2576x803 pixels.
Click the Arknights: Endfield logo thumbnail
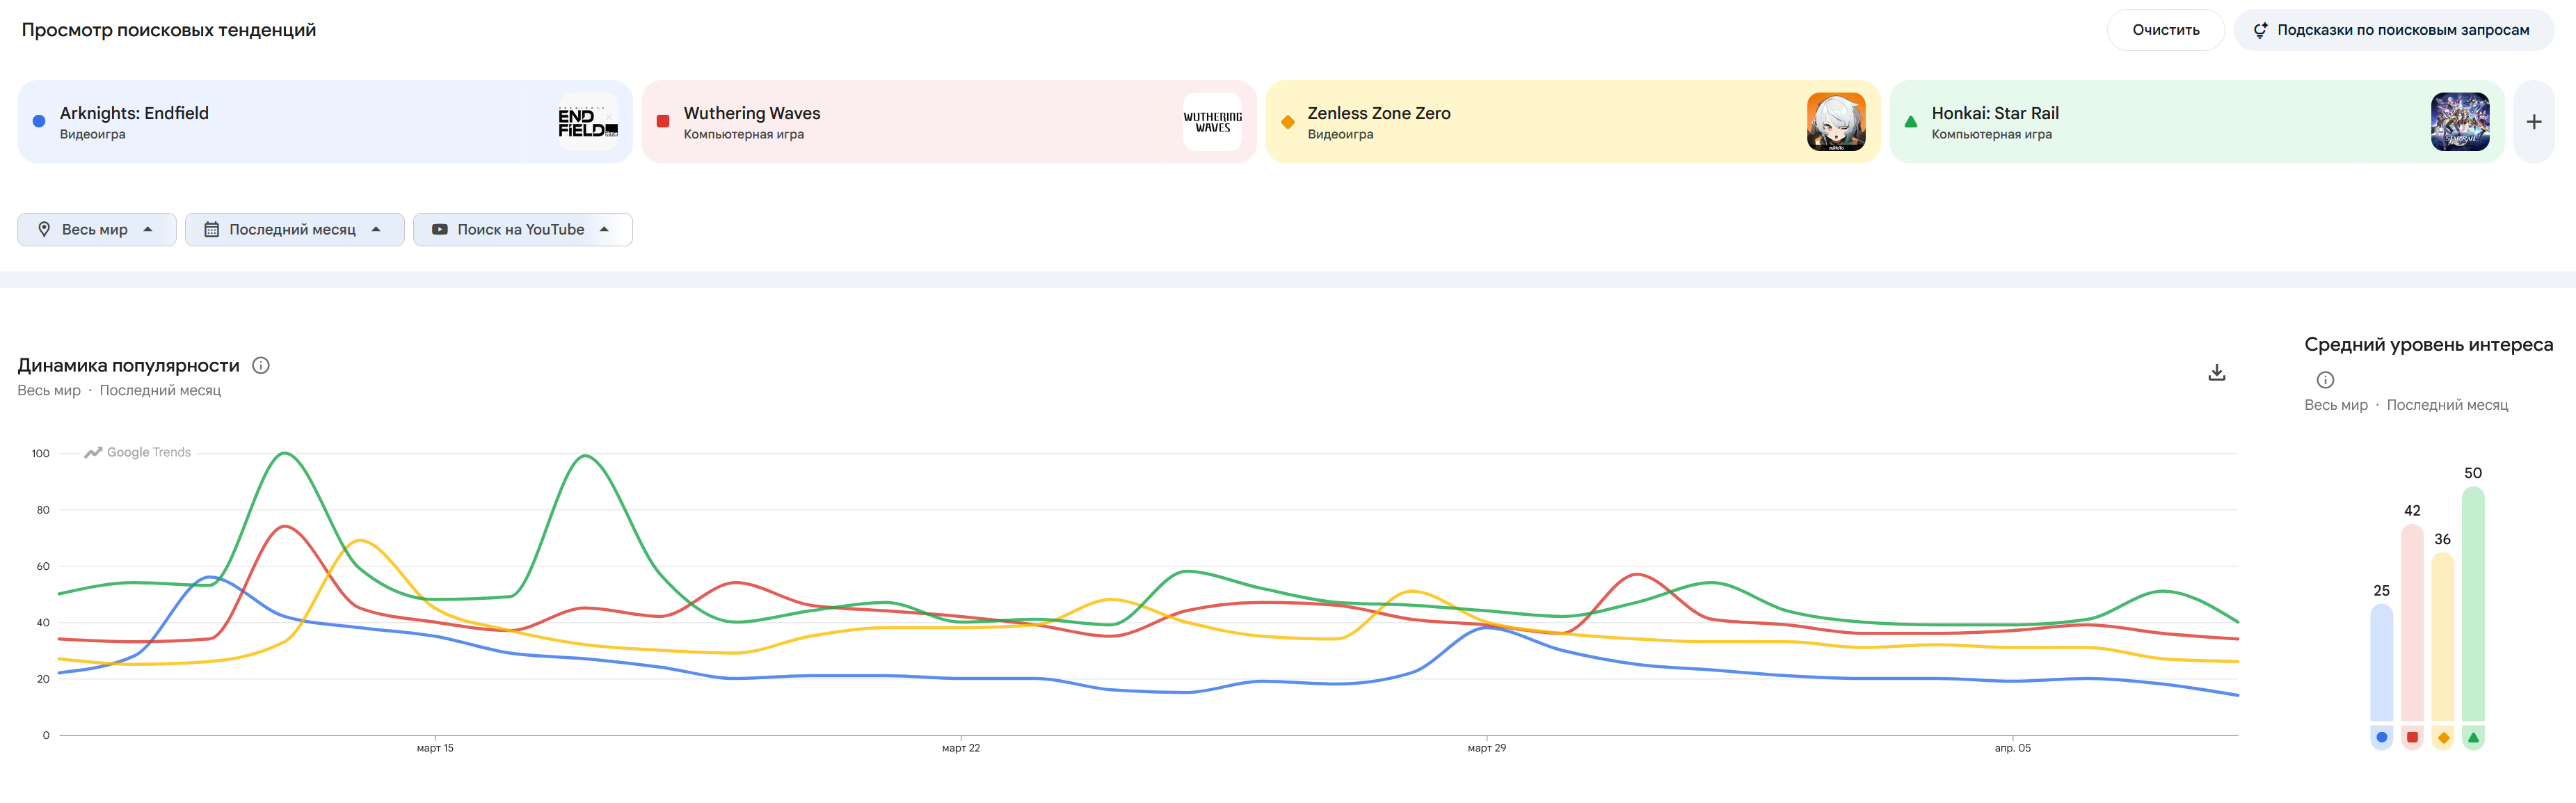tap(587, 122)
